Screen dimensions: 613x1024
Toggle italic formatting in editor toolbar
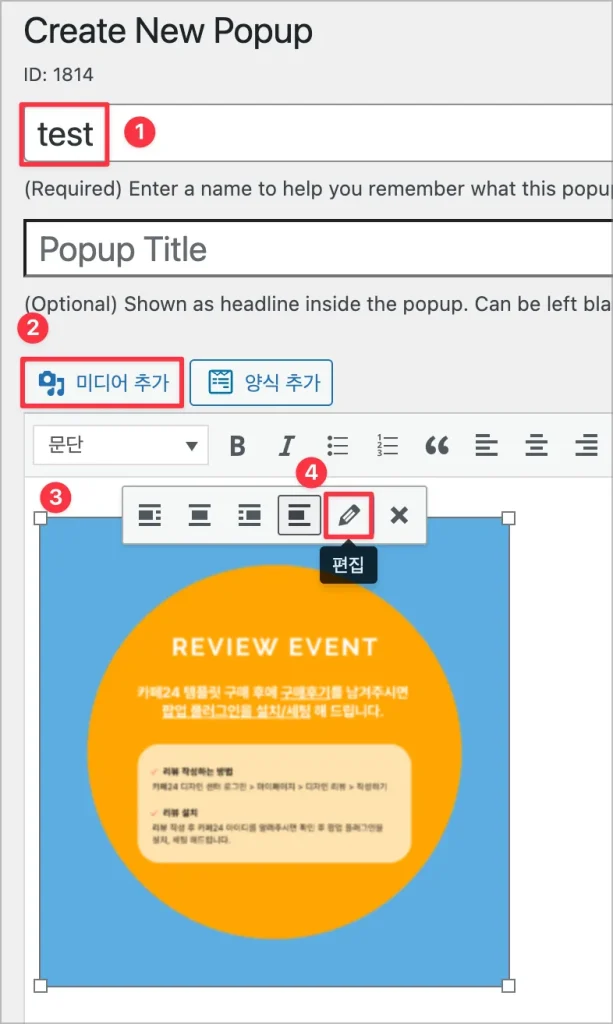coord(287,445)
